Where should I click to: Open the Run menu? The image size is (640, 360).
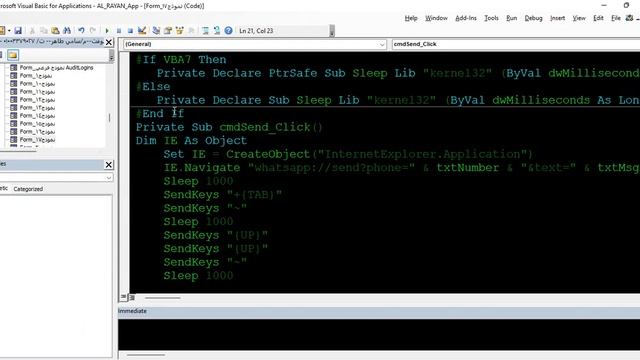point(511,18)
